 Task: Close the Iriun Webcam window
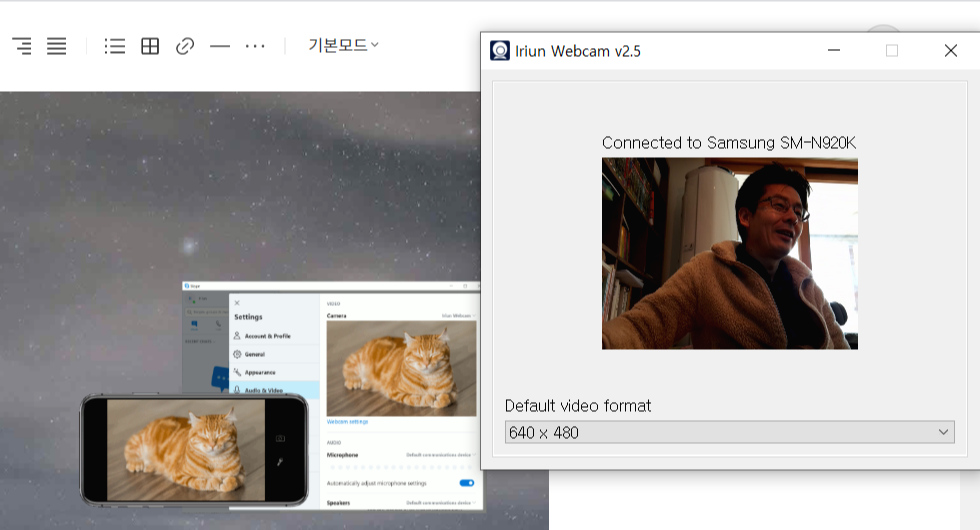tap(951, 51)
